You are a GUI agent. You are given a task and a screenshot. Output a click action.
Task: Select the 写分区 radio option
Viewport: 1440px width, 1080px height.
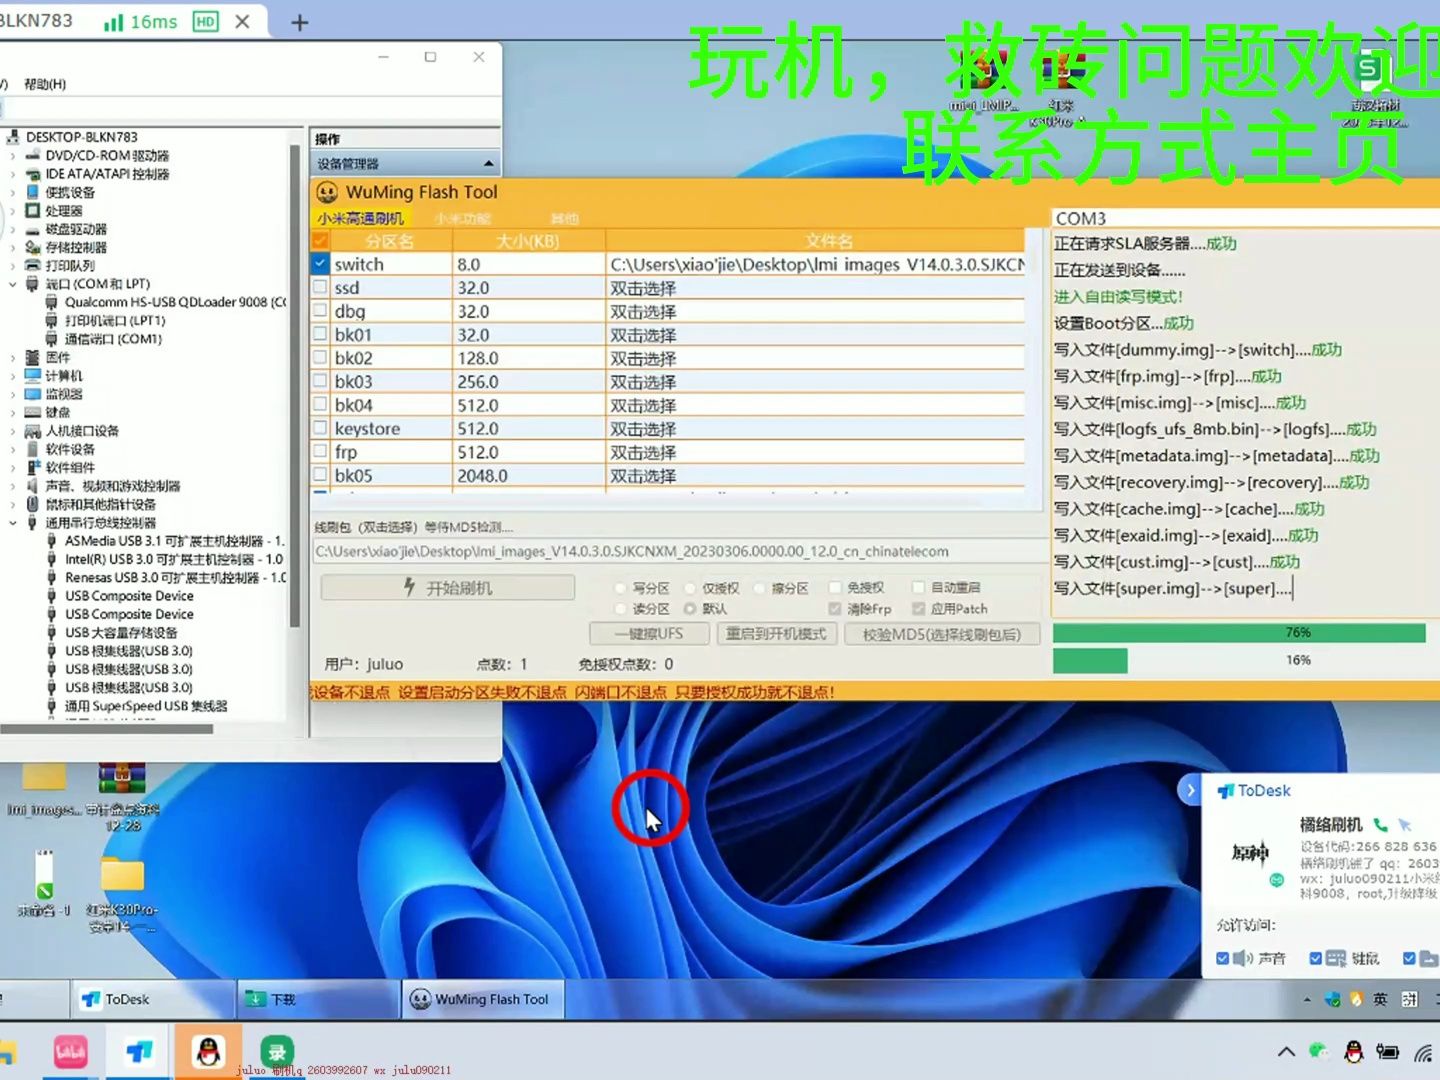[620, 588]
